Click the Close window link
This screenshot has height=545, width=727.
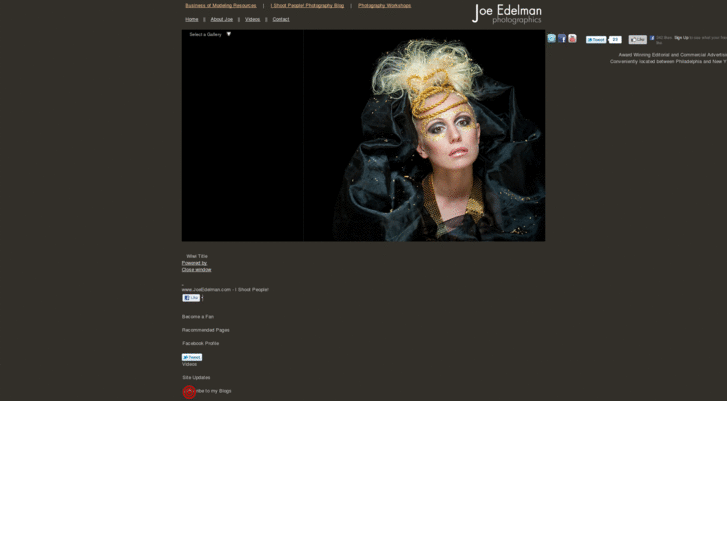click(x=197, y=269)
